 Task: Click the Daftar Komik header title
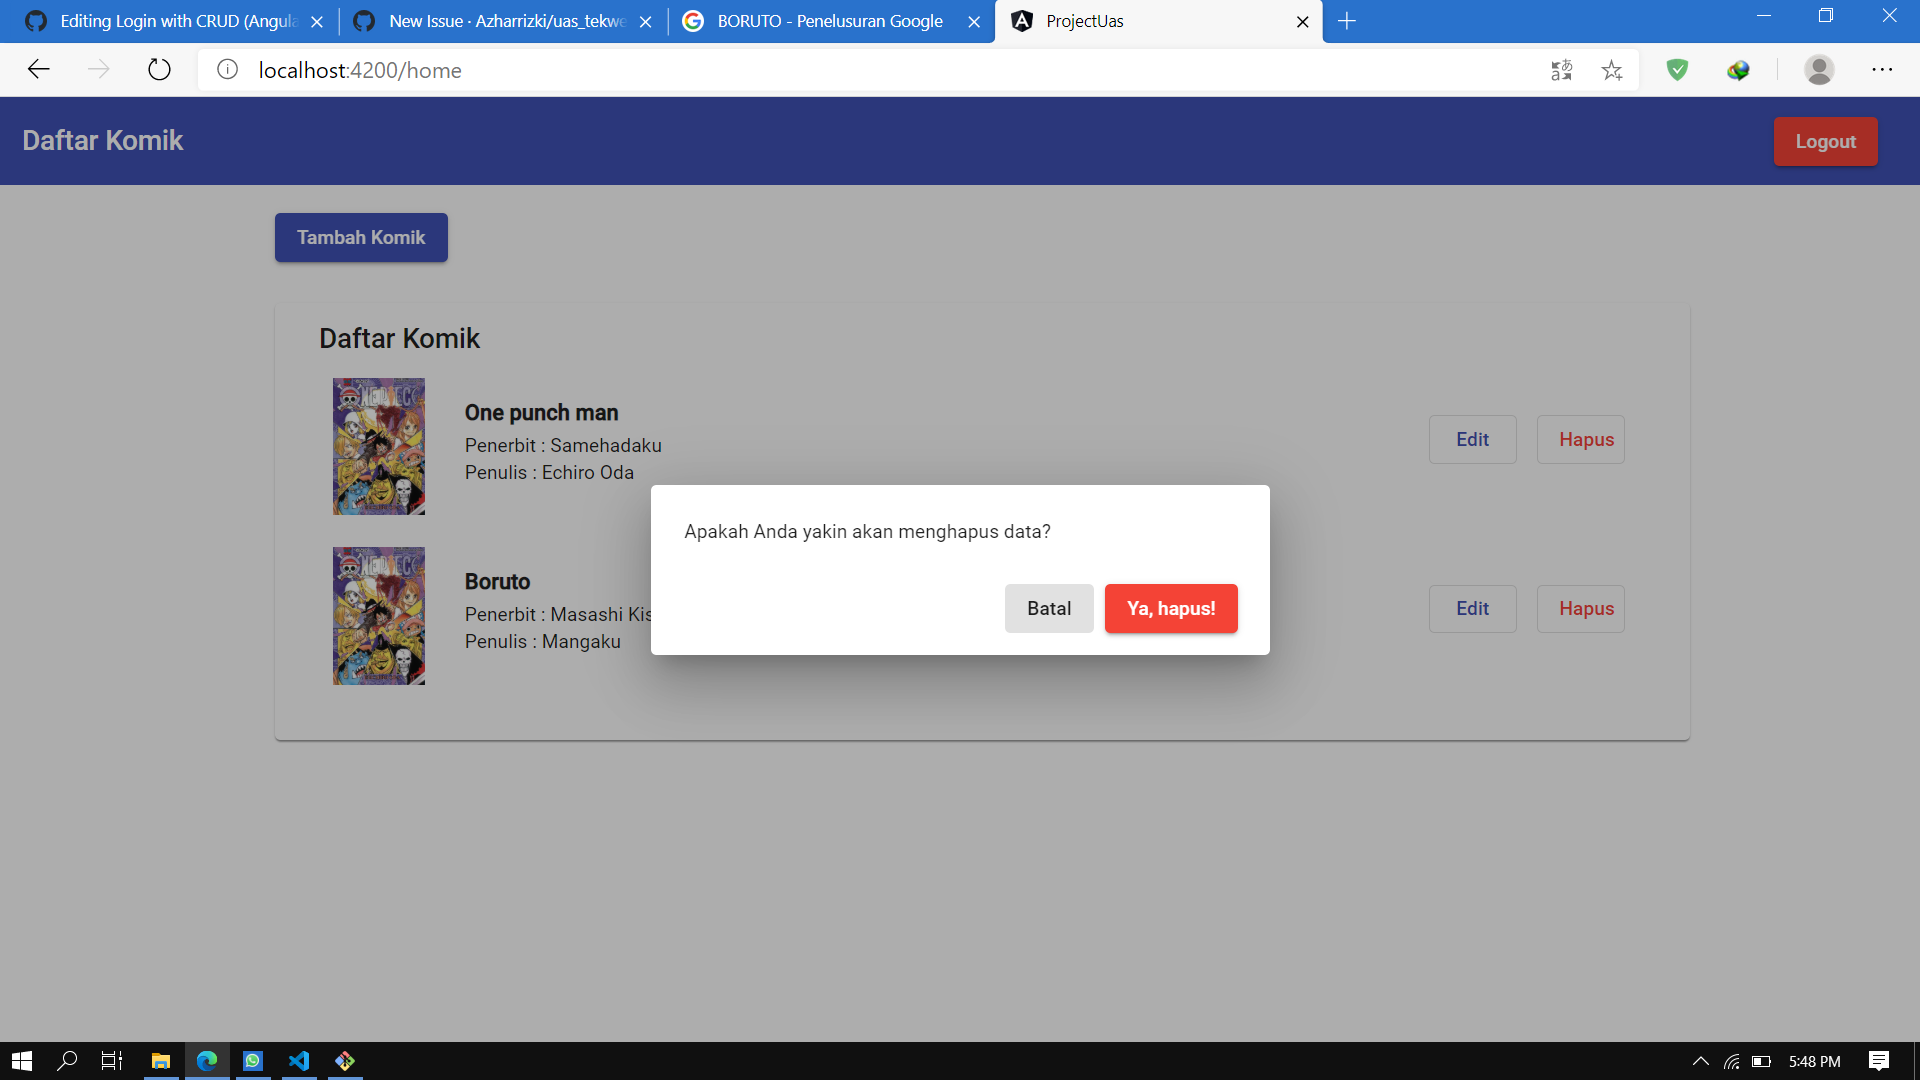[x=103, y=140]
